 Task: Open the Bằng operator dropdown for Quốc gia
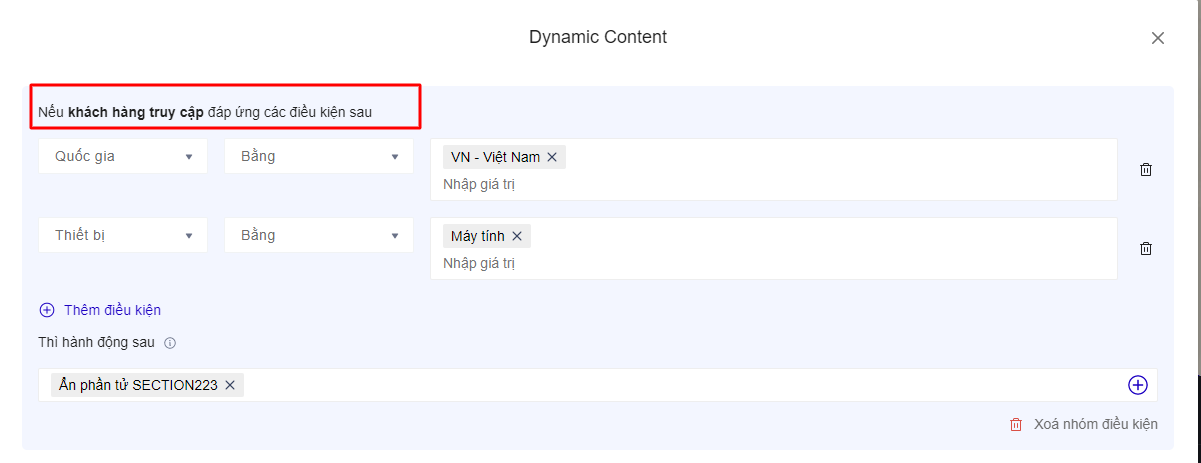point(319,156)
